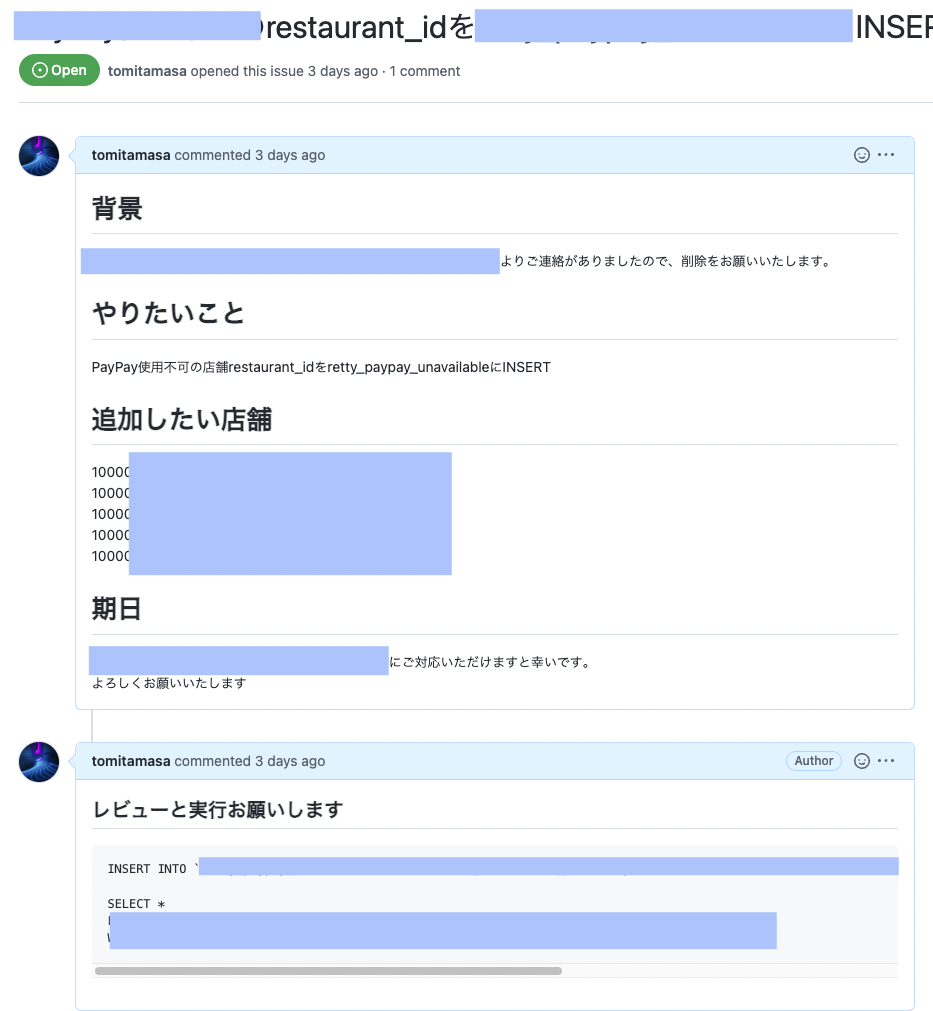The width and height of the screenshot is (933, 1011).
Task: Click the 'SELECT *' line in code block
Action: (x=136, y=904)
